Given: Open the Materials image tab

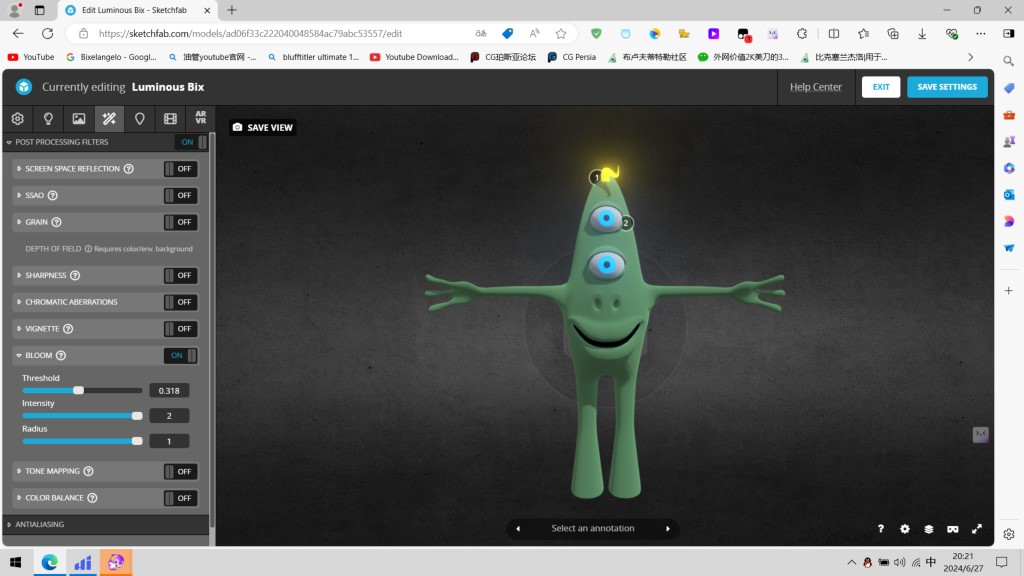Looking at the screenshot, I should [x=79, y=119].
